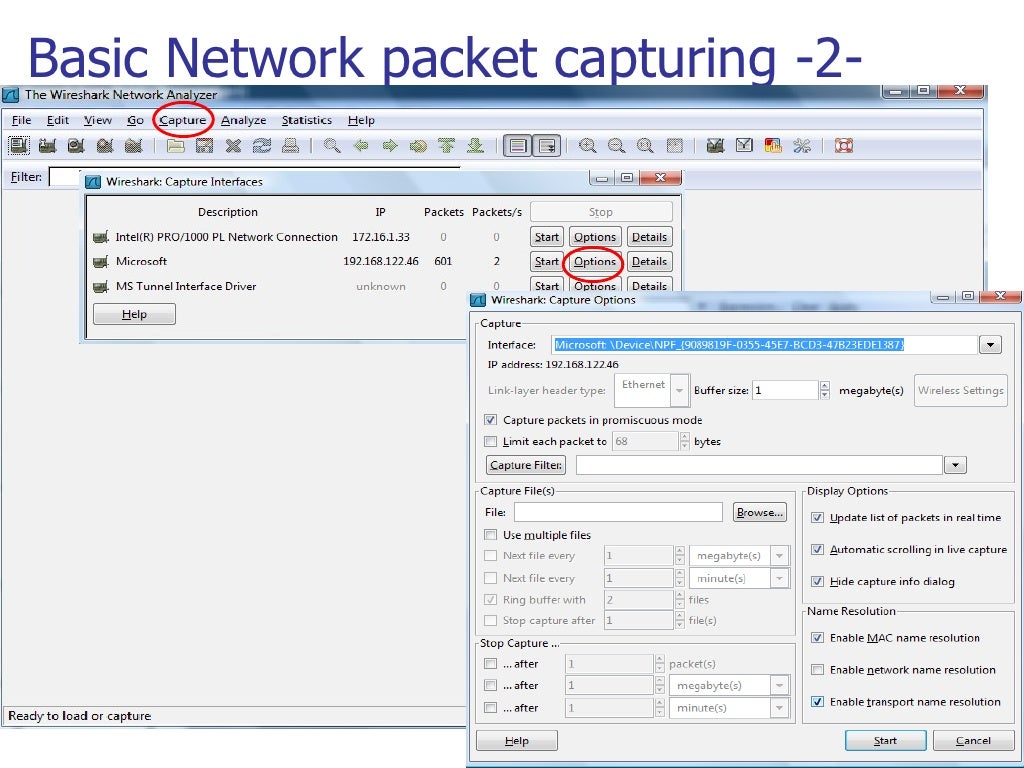Viewport: 1024px width, 768px height.
Task: Open the Edit menu
Action: [x=57, y=120]
